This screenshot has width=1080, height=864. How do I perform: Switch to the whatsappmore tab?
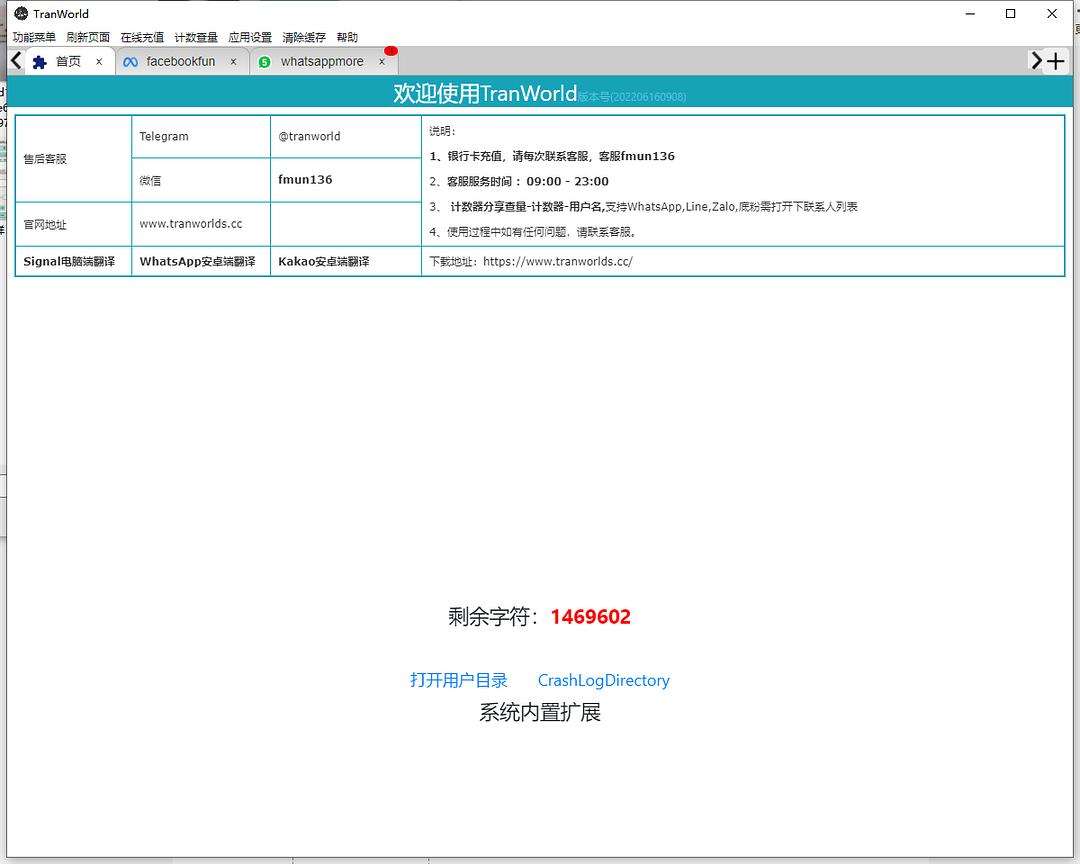pos(322,62)
